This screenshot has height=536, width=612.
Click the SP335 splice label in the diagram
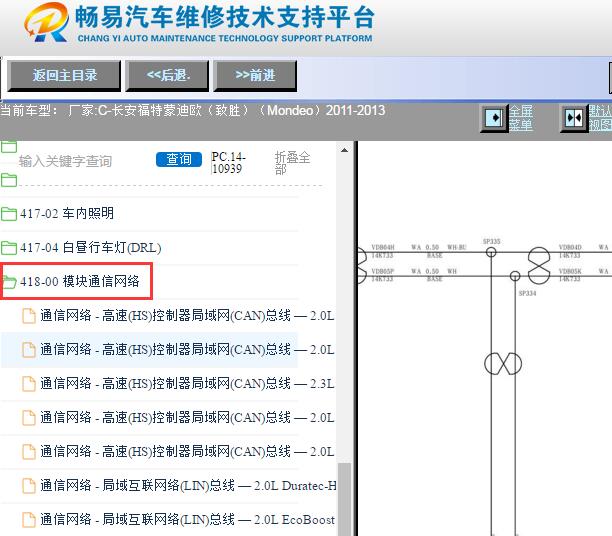click(x=491, y=241)
